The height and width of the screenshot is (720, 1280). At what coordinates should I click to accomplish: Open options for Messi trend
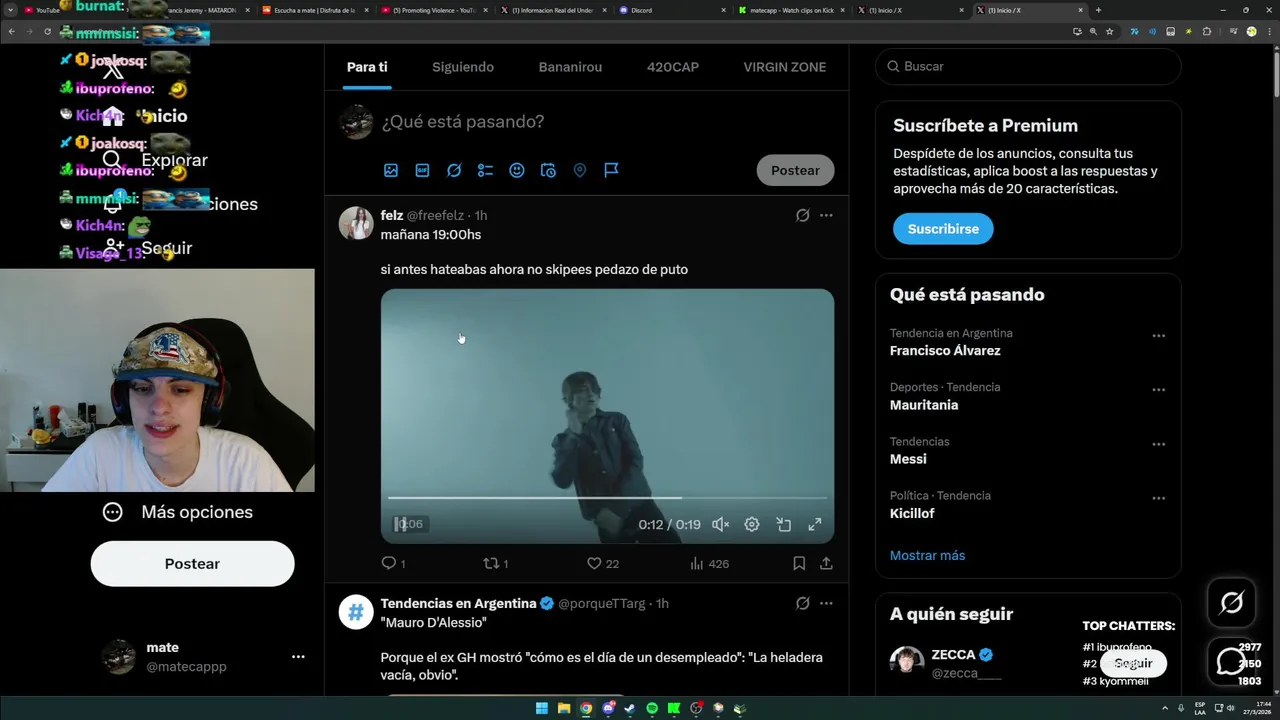pyautogui.click(x=1158, y=444)
